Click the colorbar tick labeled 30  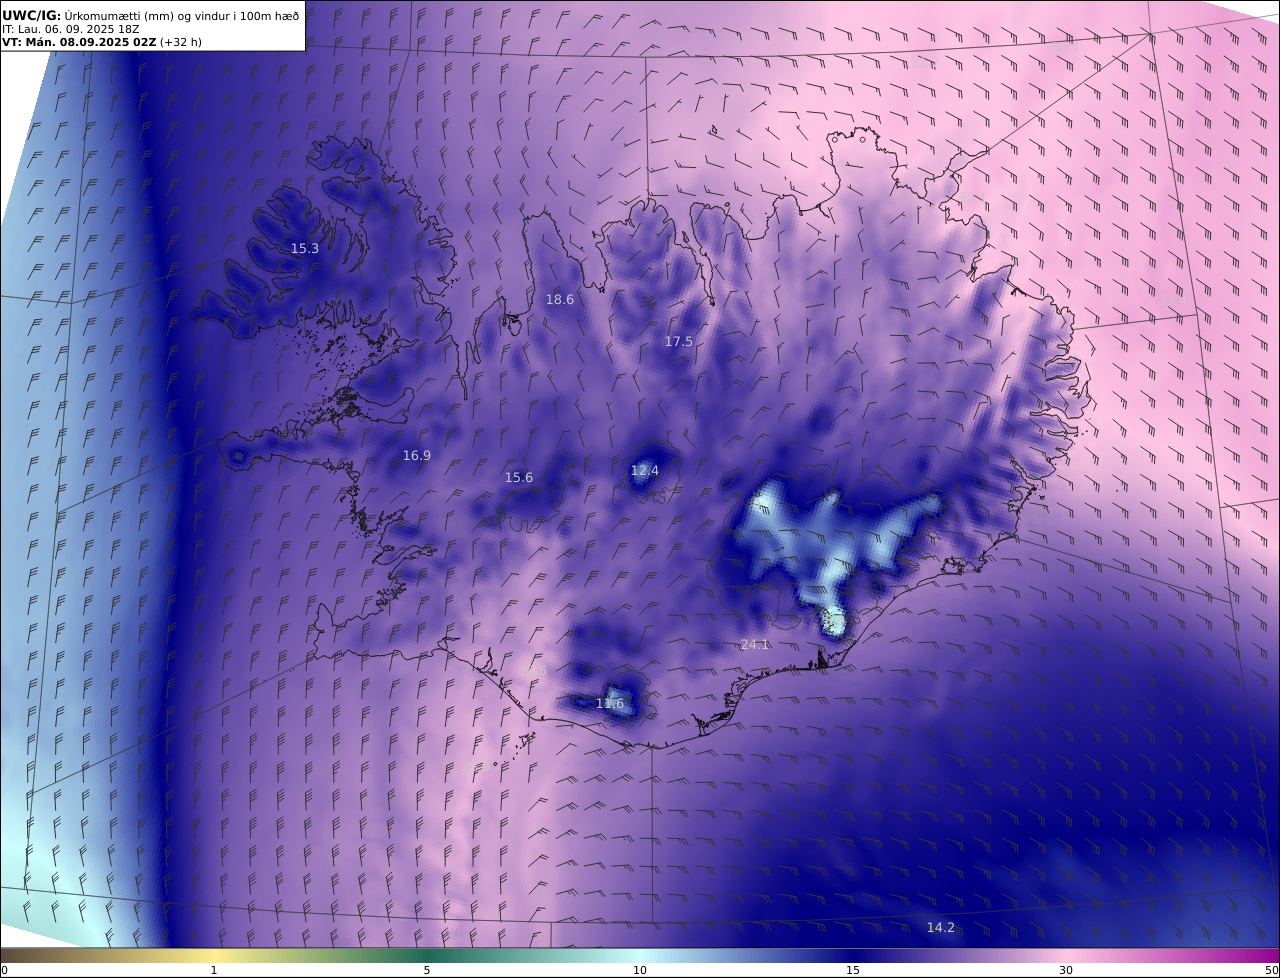point(1066,970)
